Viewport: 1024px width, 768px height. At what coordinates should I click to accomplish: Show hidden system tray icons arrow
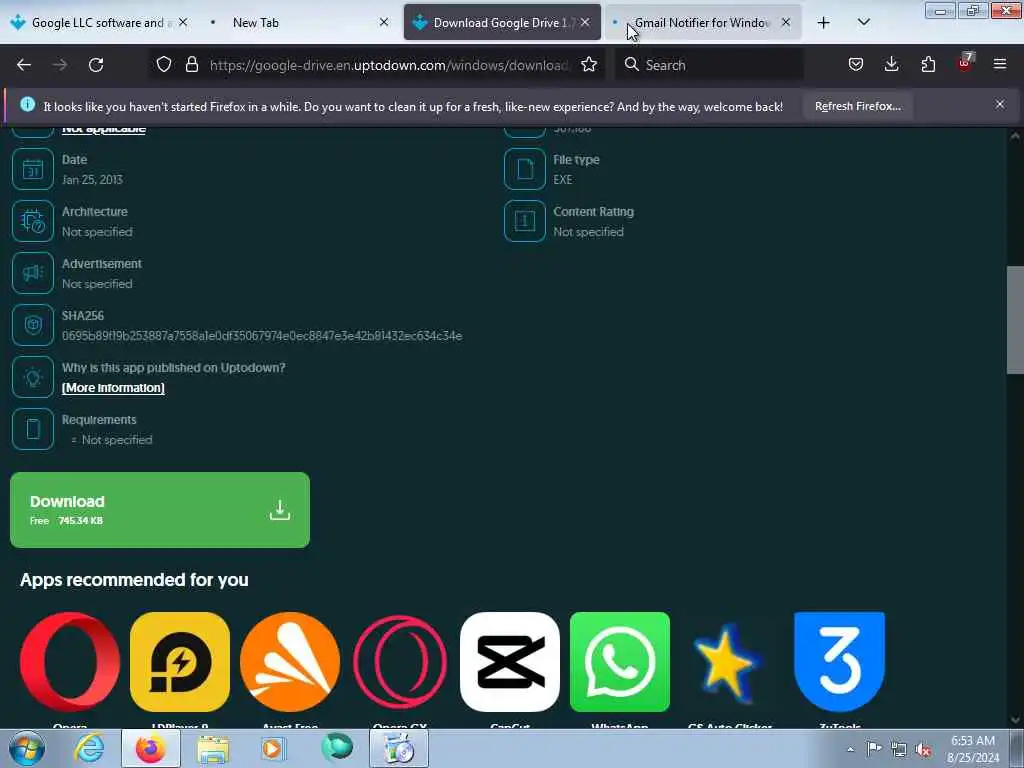click(850, 749)
